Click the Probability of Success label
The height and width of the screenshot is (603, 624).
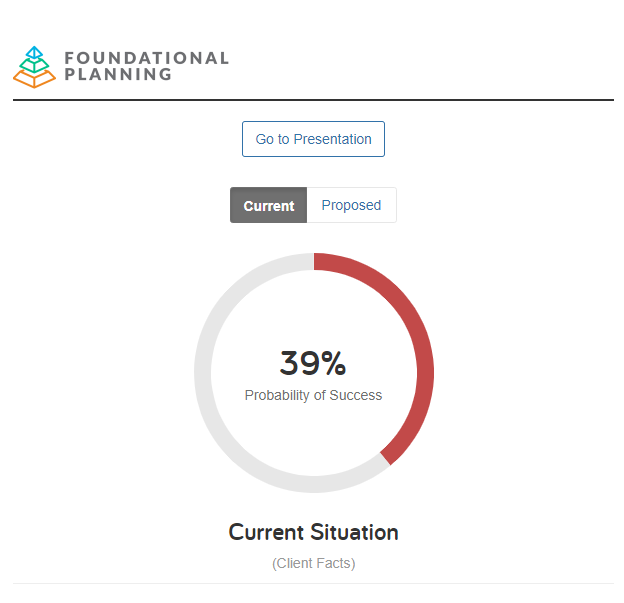(313, 395)
